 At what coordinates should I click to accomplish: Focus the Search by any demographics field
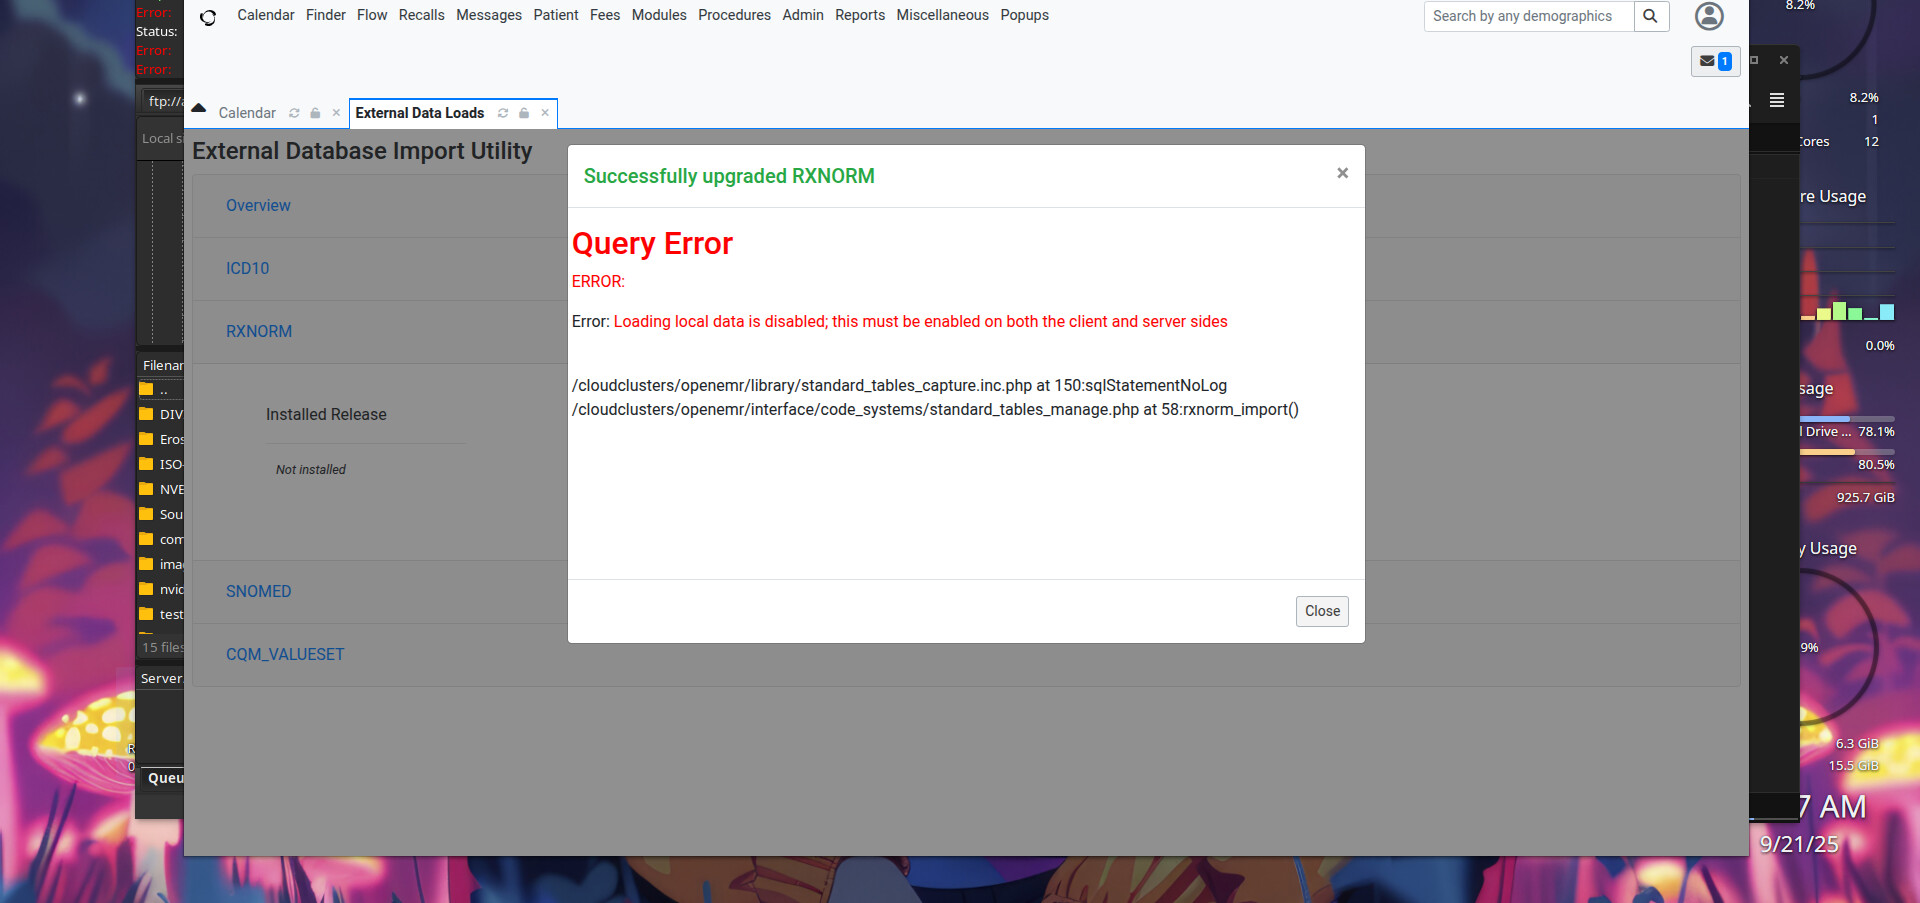(x=1528, y=16)
